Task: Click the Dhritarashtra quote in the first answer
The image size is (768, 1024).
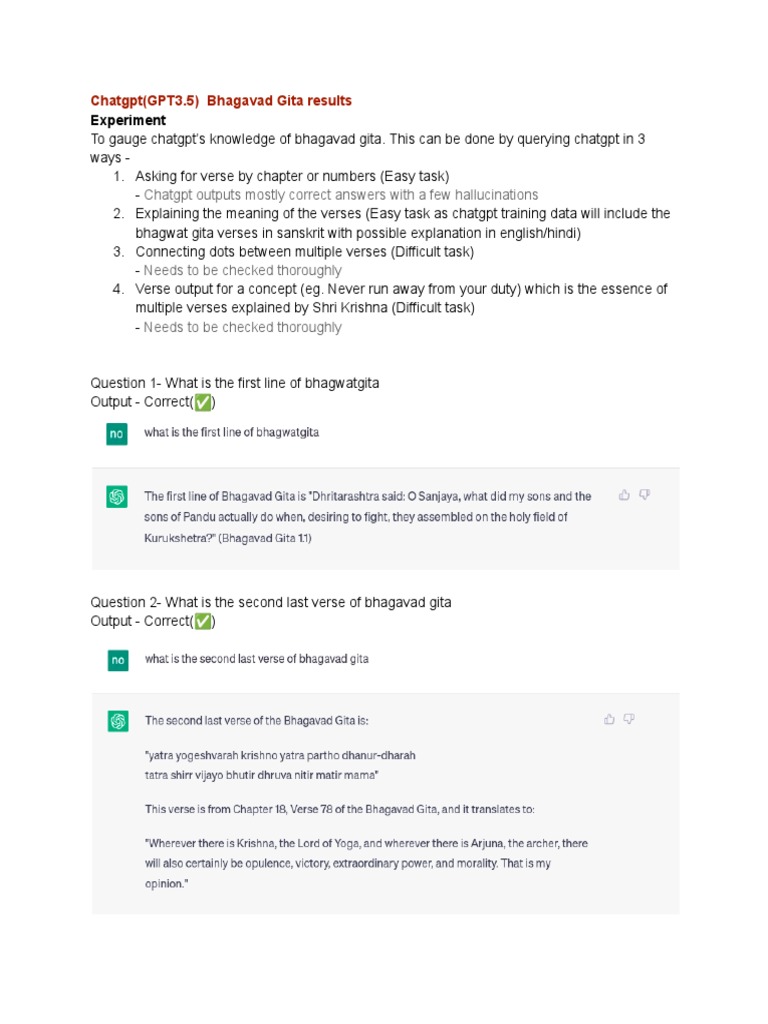Action: [x=367, y=516]
